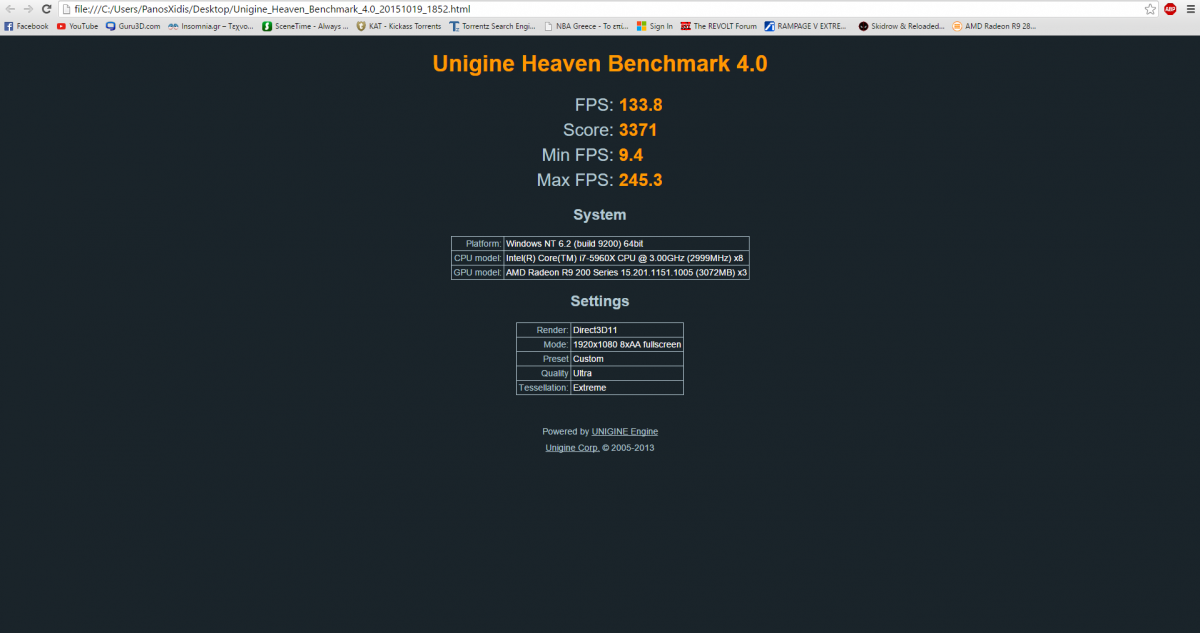The image size is (1200, 633).
Task: Click the GPU model: label cell
Action: 478,272
